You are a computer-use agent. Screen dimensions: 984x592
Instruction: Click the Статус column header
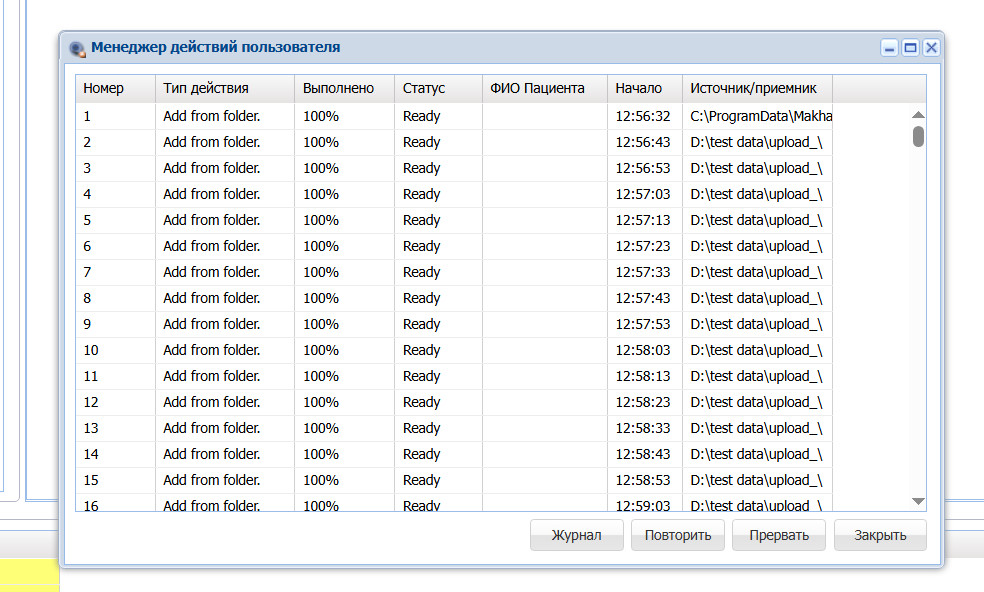tap(439, 89)
